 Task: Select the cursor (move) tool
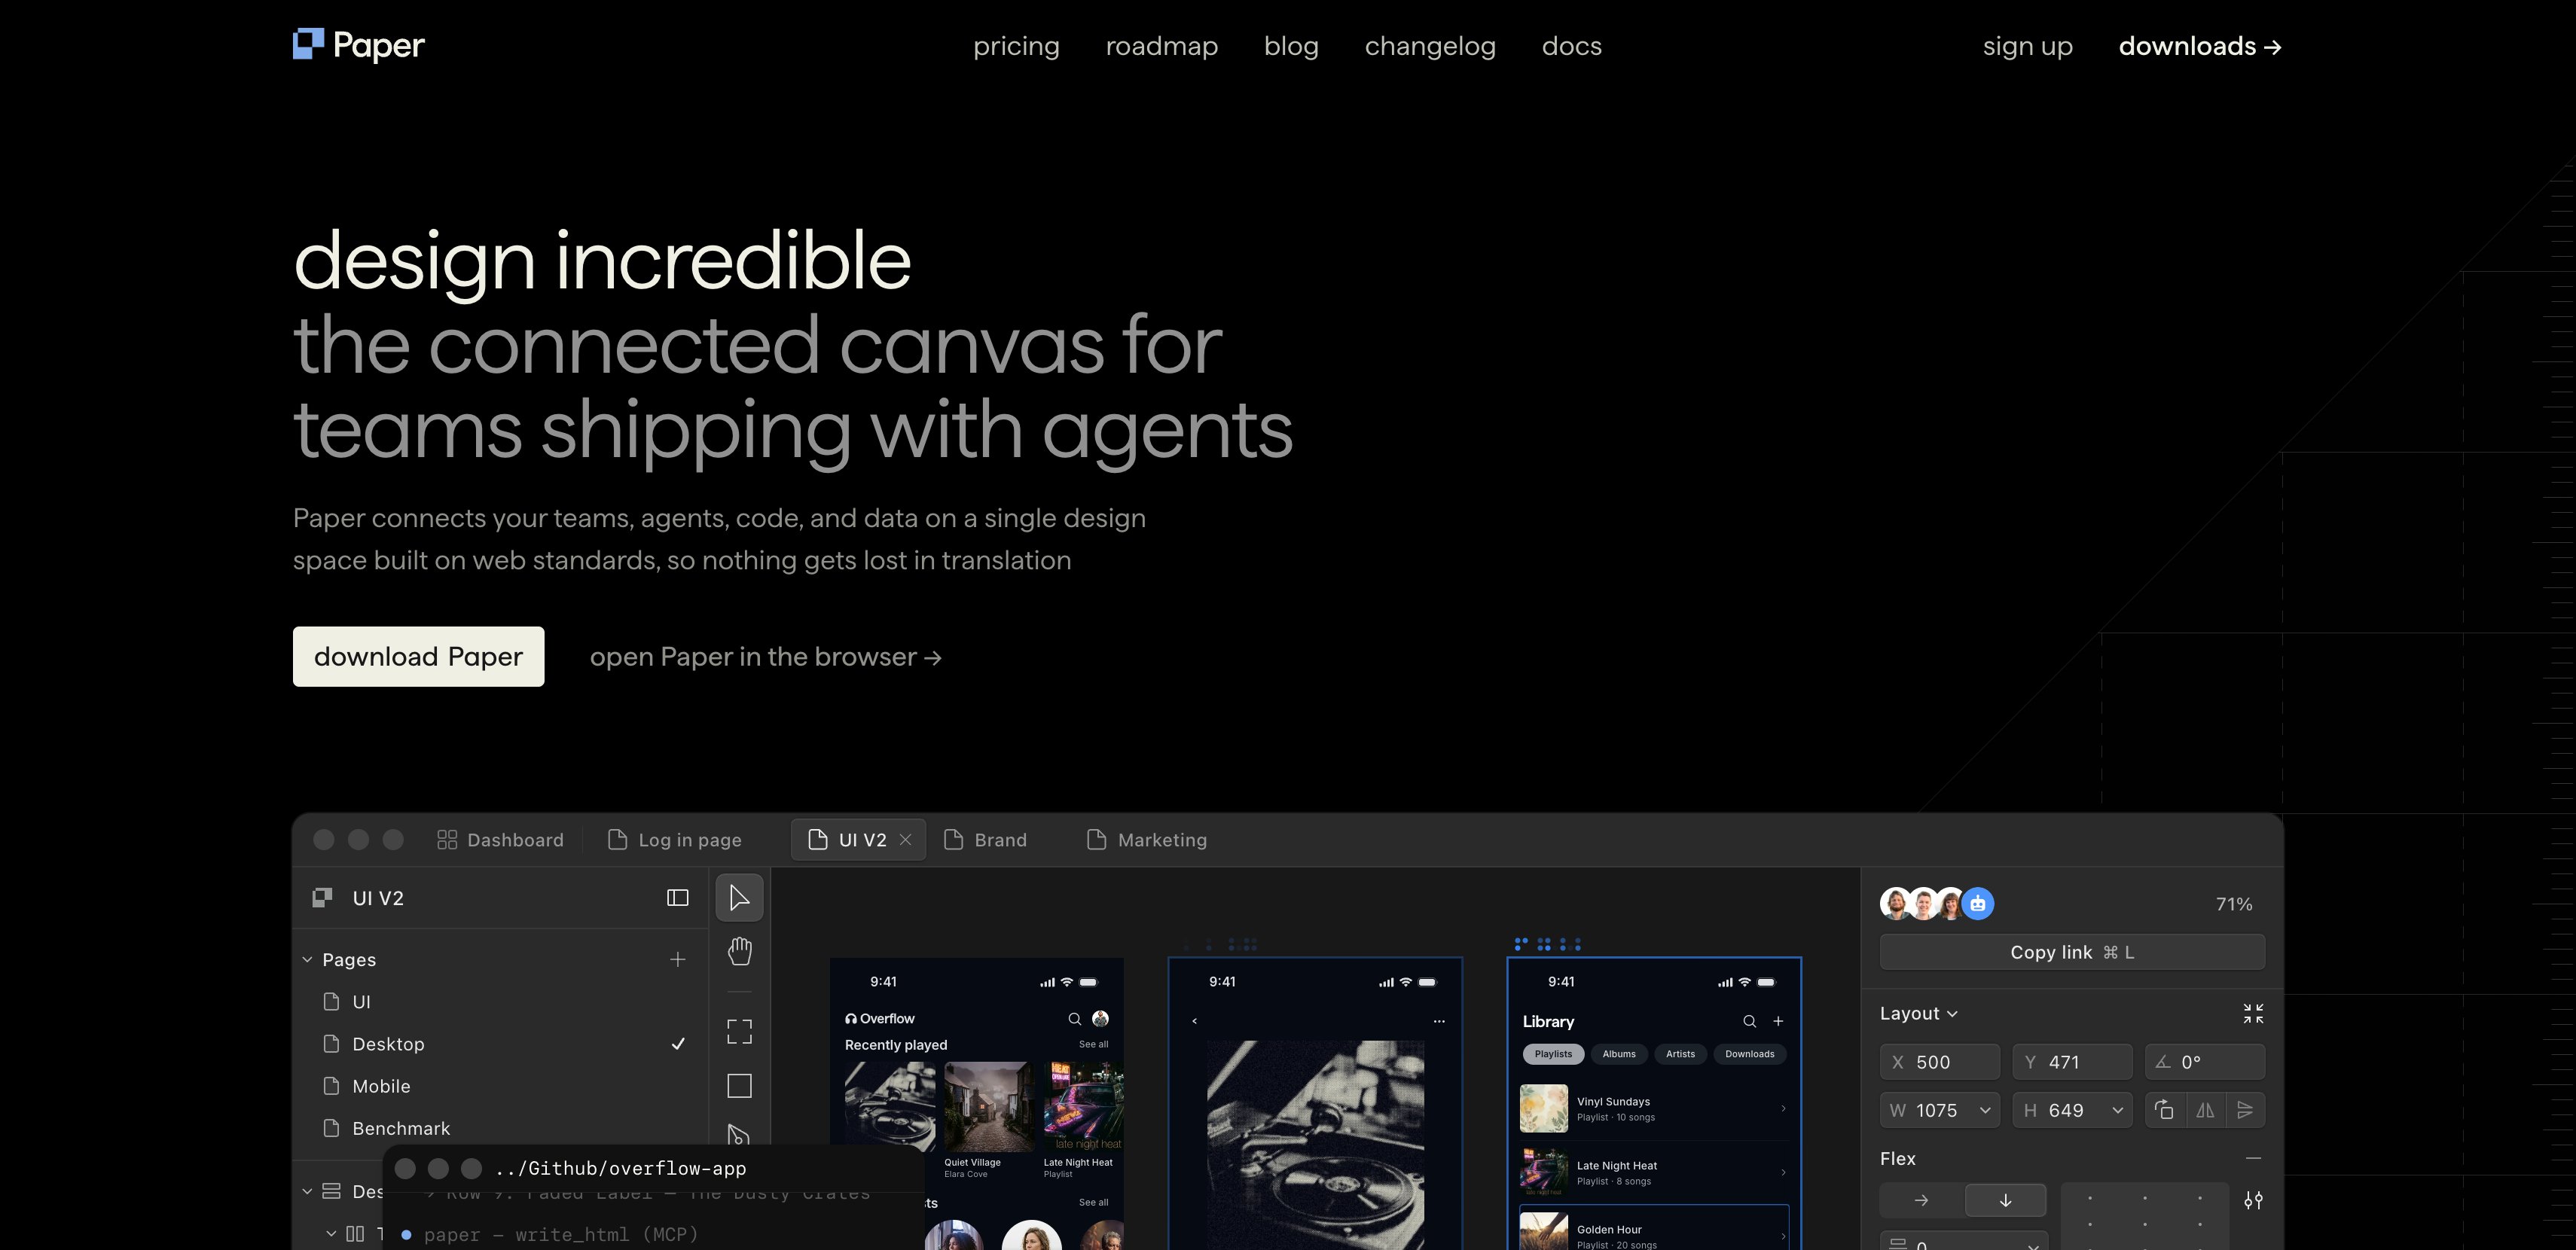(739, 897)
